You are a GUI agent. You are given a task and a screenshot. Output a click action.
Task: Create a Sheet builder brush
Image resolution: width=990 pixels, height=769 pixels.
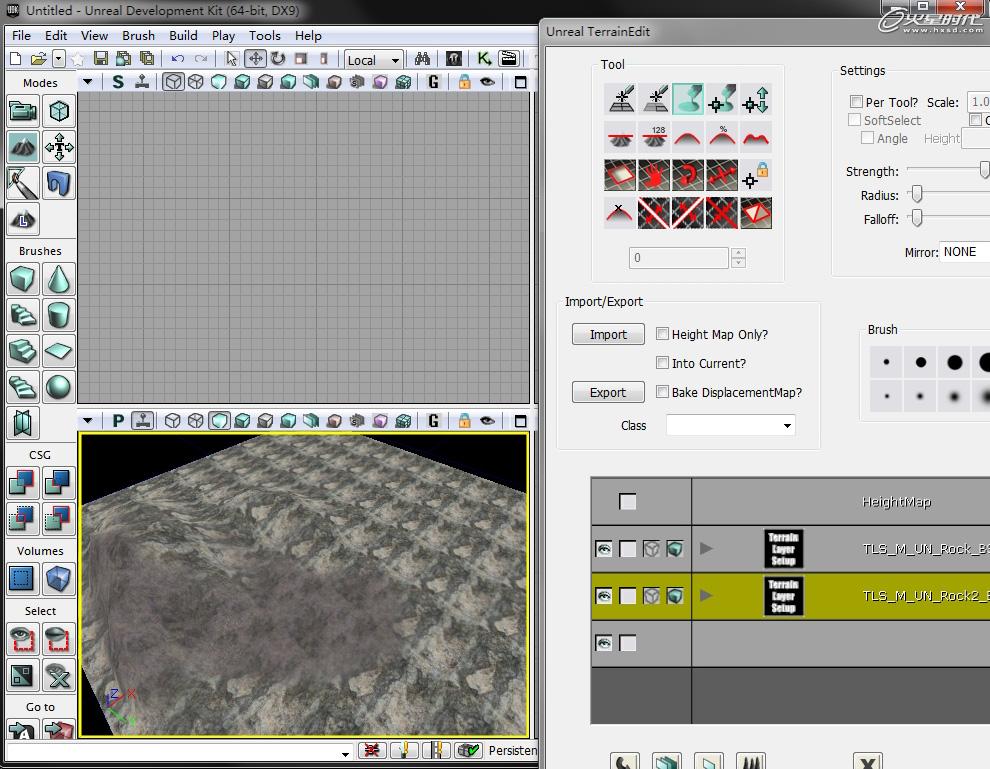pos(59,352)
